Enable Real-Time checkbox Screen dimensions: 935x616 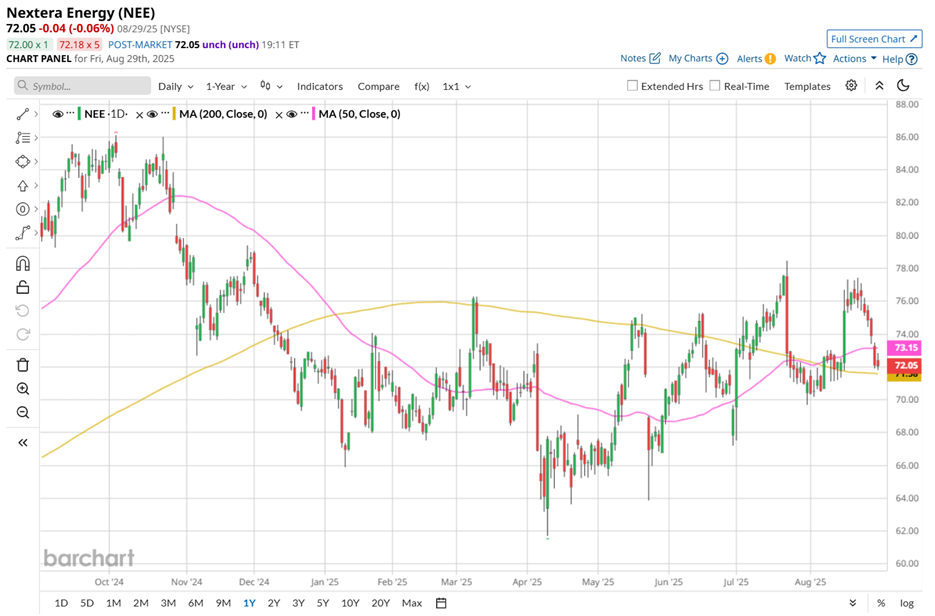click(x=715, y=86)
